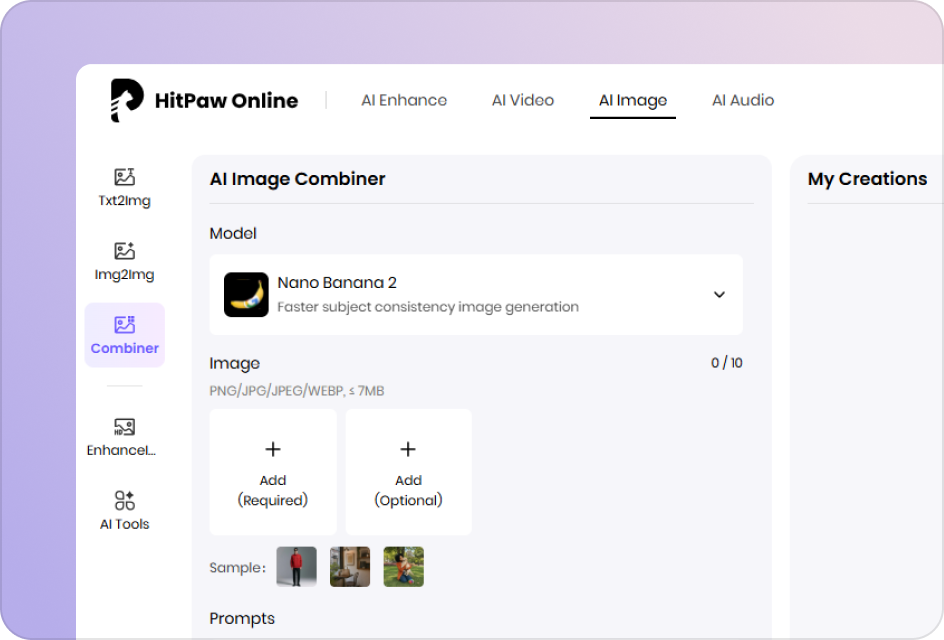Image resolution: width=944 pixels, height=640 pixels.
Task: Open the AI Tools sidebar item
Action: click(x=125, y=511)
